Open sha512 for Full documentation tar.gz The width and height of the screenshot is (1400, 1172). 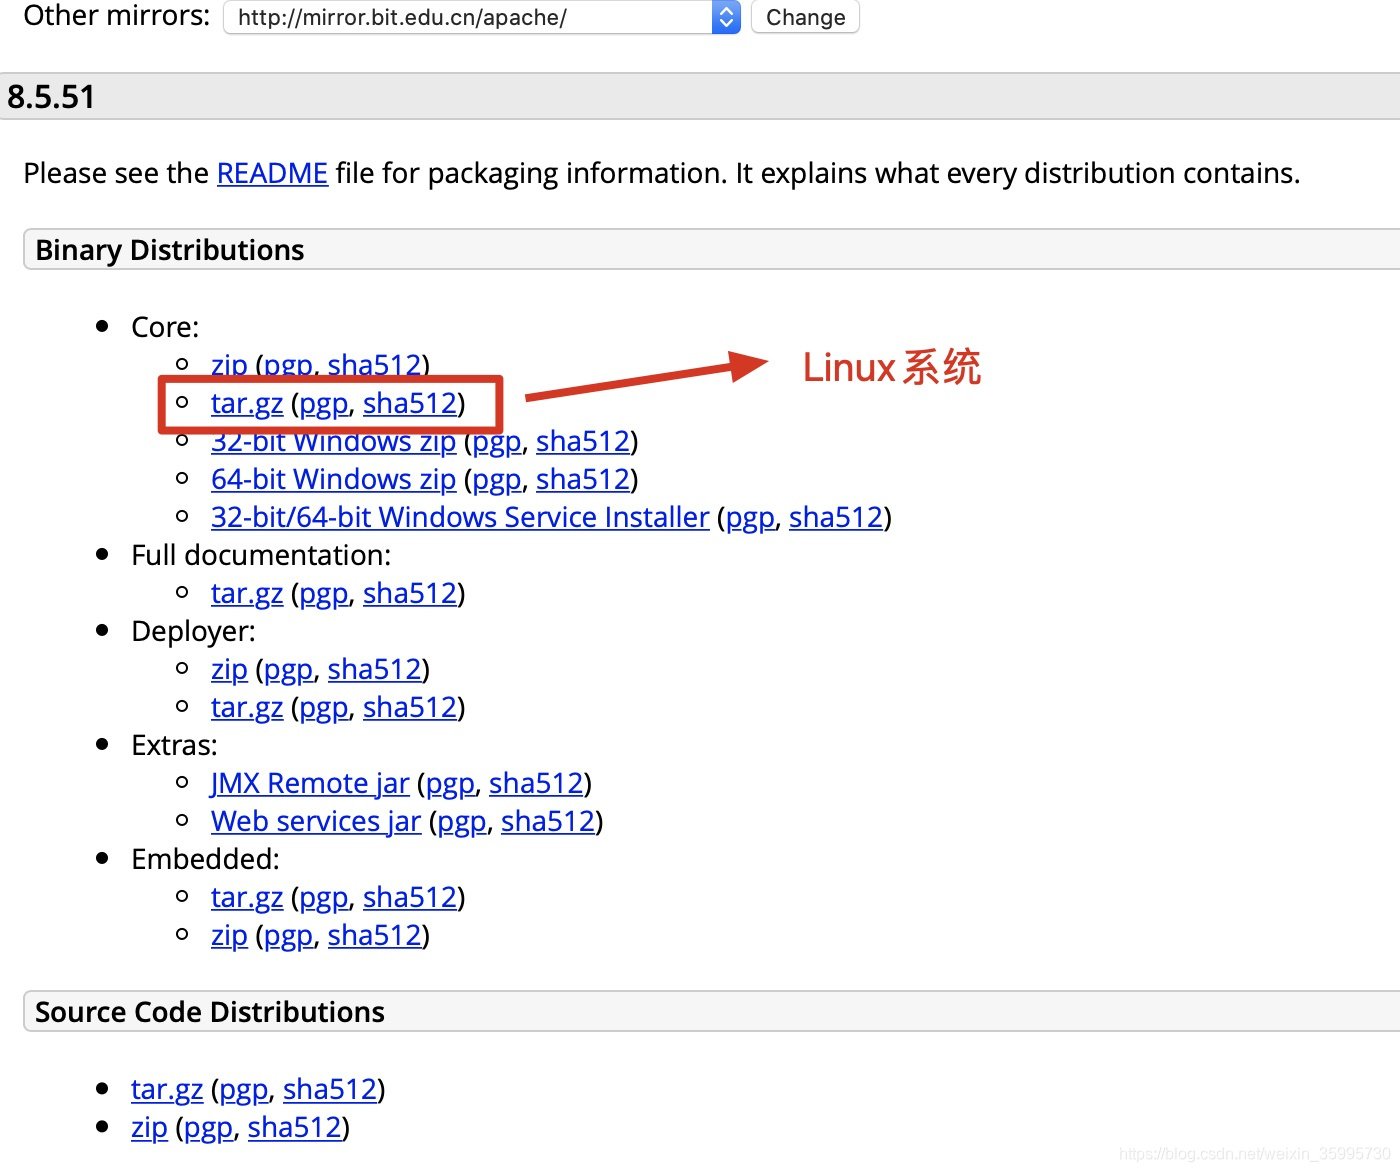tap(410, 593)
